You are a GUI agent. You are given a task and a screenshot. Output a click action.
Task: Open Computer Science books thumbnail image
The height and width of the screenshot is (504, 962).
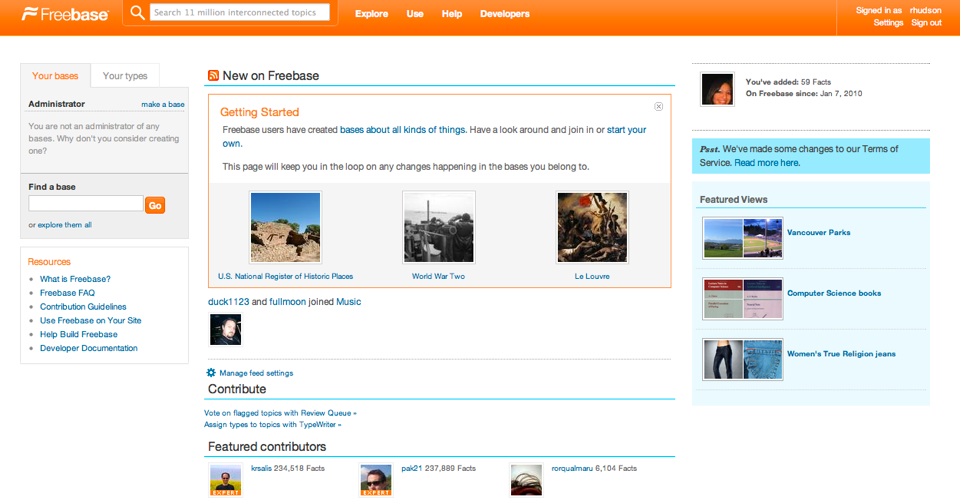coord(742,299)
